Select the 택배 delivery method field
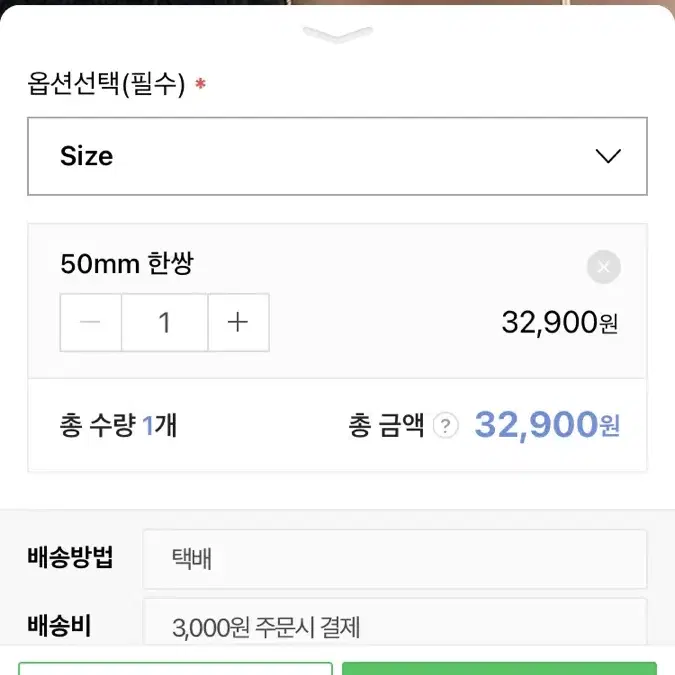This screenshot has height=675, width=675. pos(395,559)
